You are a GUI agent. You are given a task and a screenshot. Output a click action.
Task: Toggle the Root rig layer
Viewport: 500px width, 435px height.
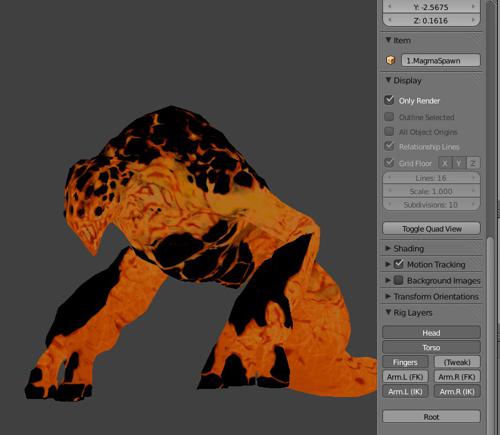(431, 417)
